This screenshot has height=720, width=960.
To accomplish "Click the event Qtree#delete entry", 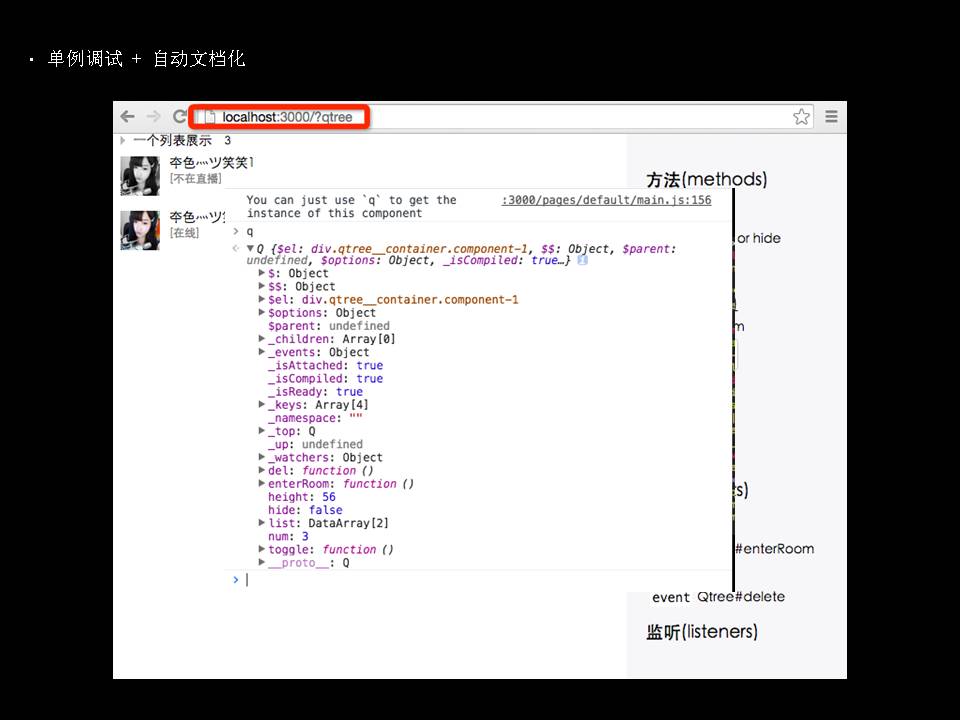I will pos(718,597).
